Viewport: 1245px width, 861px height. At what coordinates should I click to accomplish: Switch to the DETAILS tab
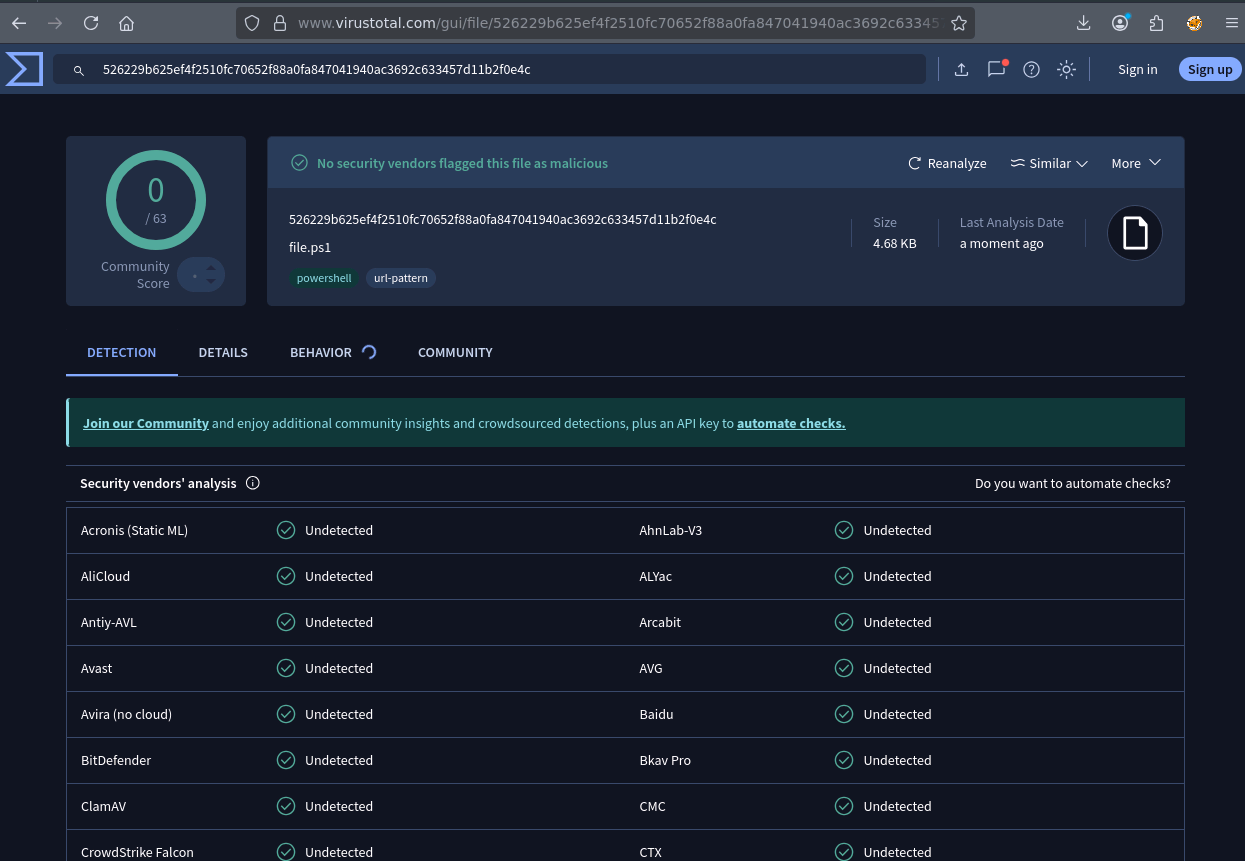tap(223, 352)
